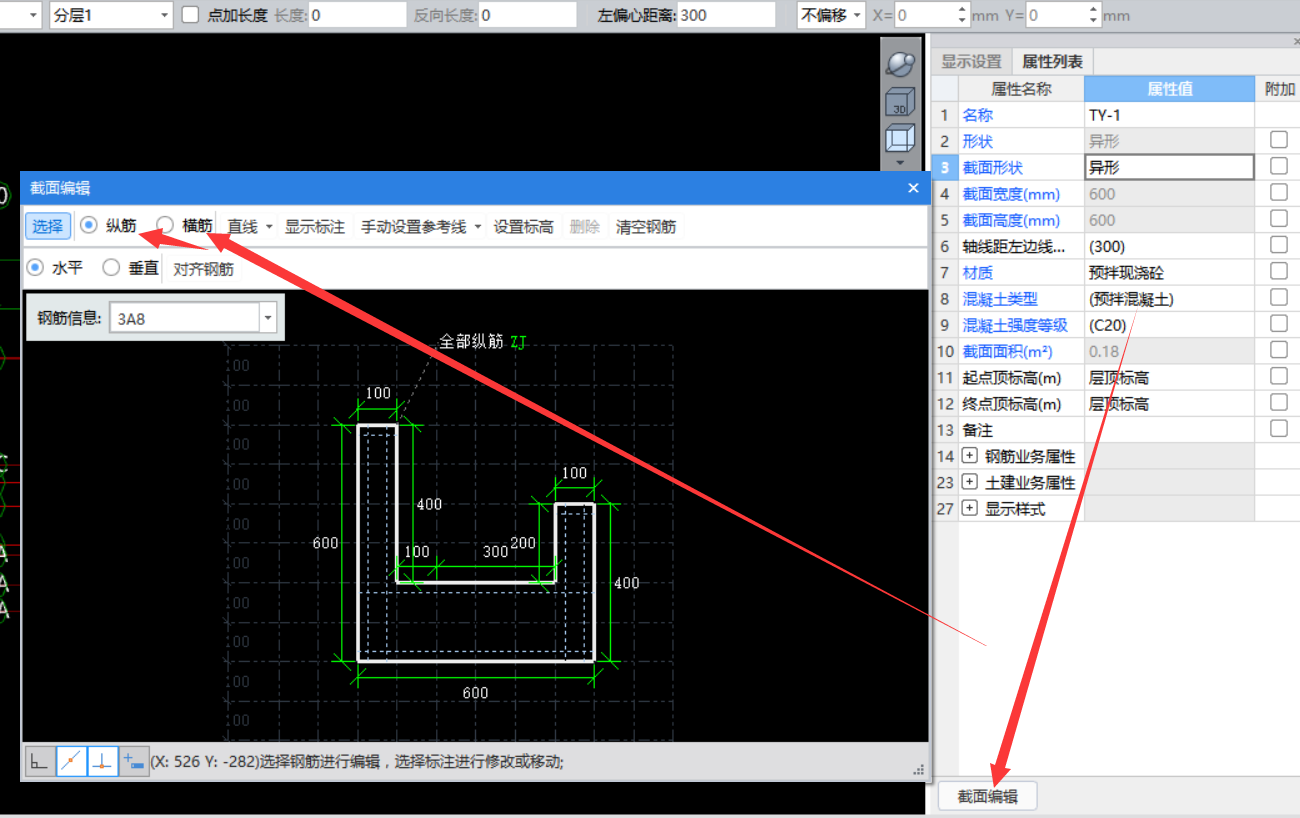Image resolution: width=1300 pixels, height=818 pixels.
Task: Tick the 附加 checkbox for 形状 row
Action: point(1278,140)
